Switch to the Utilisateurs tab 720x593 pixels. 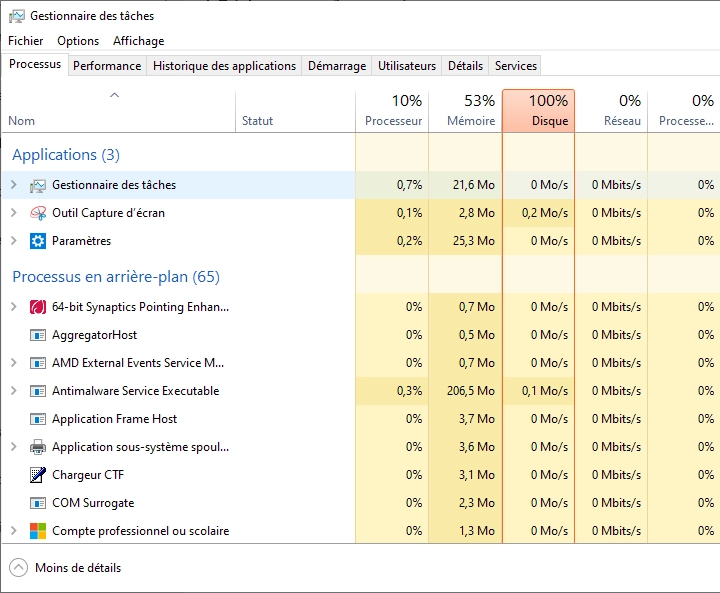pyautogui.click(x=407, y=66)
